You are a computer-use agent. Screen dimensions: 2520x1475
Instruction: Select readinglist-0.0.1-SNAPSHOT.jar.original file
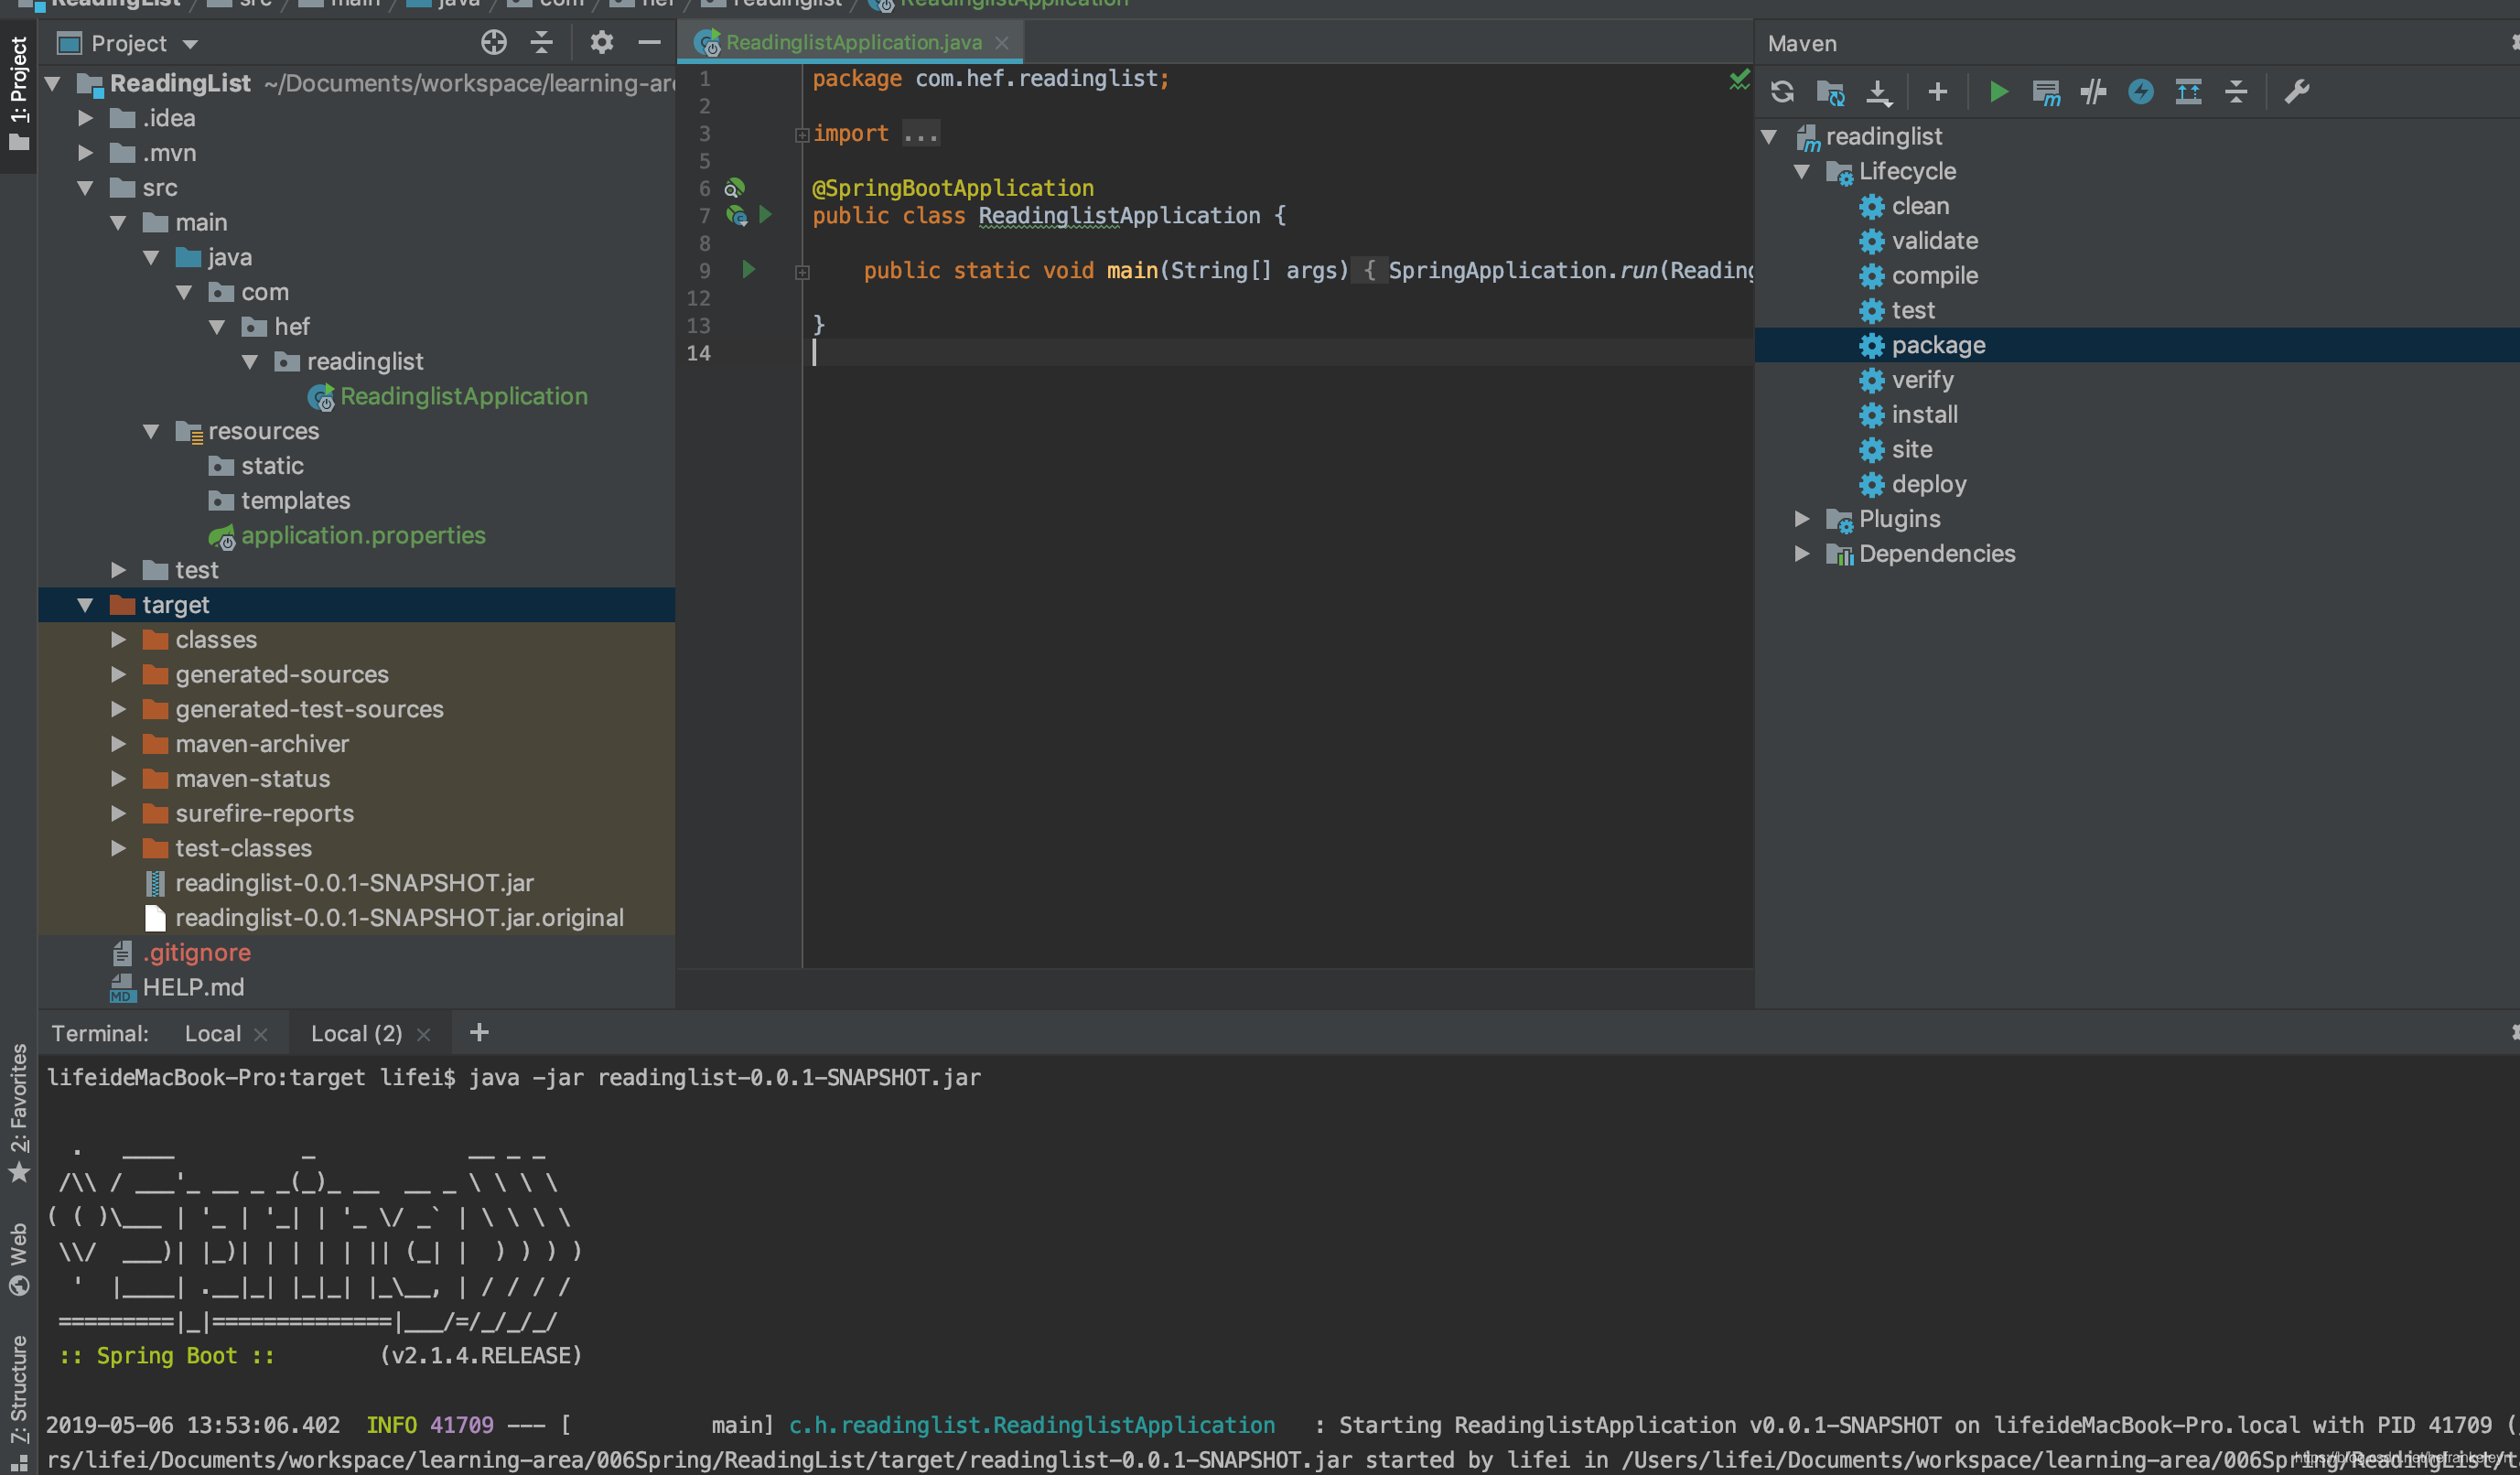click(x=398, y=918)
